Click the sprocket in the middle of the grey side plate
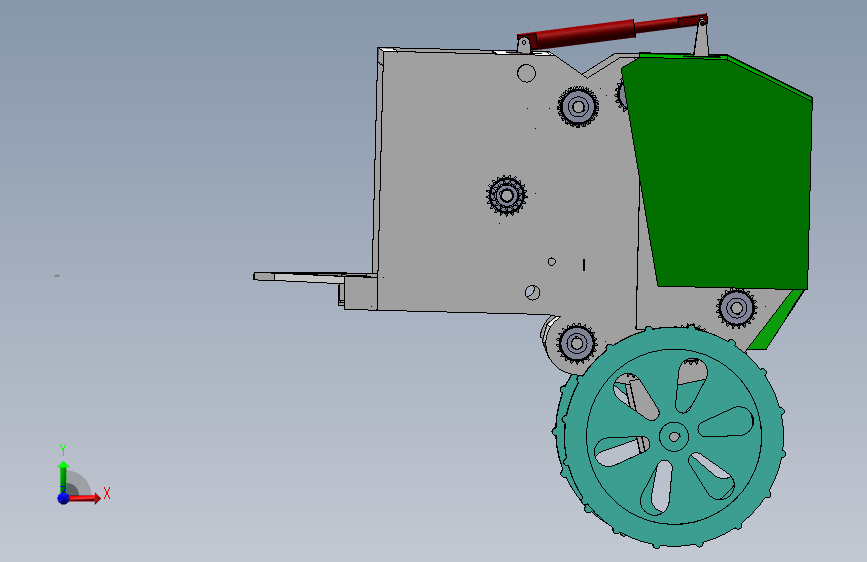This screenshot has width=867, height=562. [x=506, y=195]
